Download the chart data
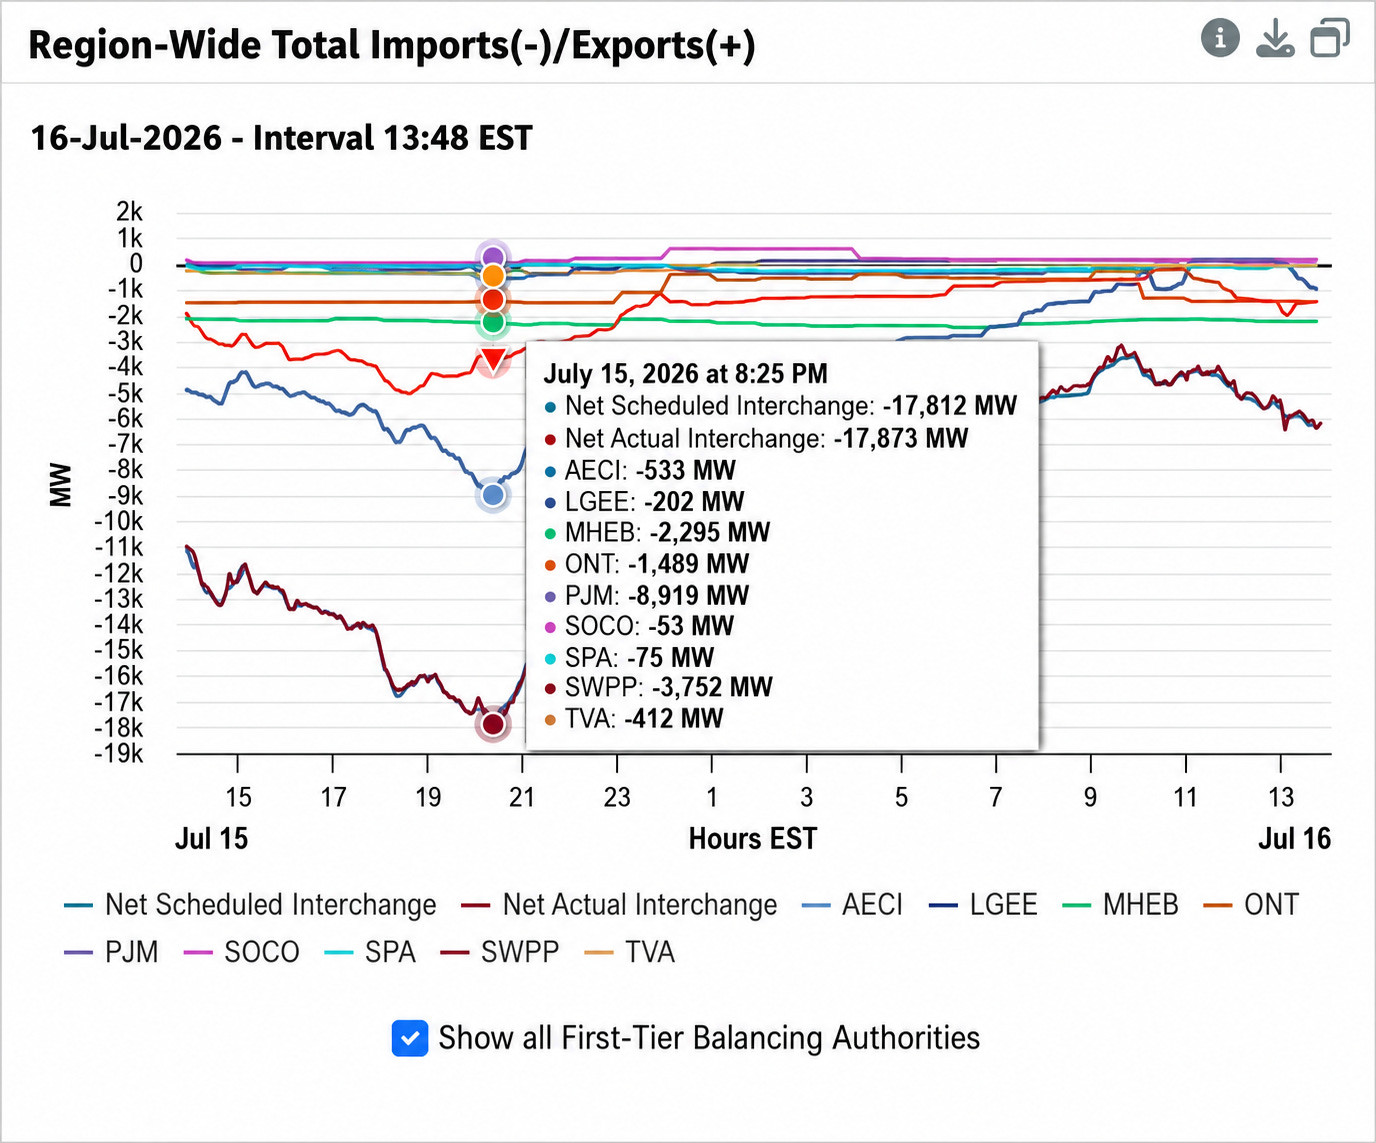Image resolution: width=1376 pixels, height=1143 pixels. pyautogui.click(x=1275, y=38)
